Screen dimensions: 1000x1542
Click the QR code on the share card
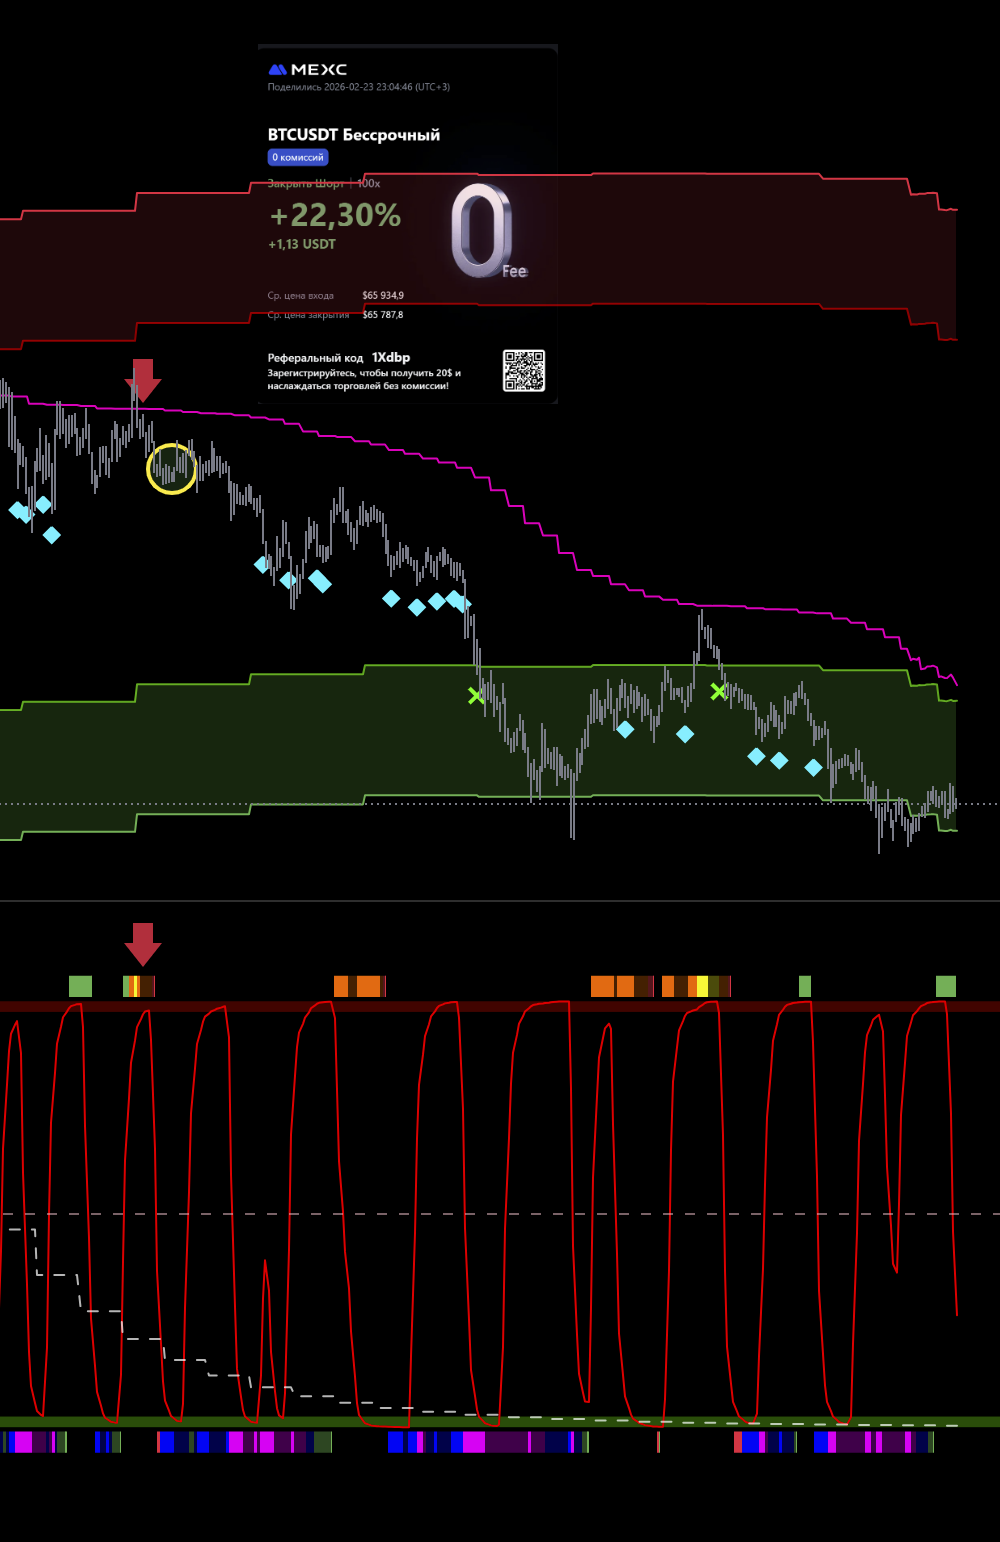[523, 371]
